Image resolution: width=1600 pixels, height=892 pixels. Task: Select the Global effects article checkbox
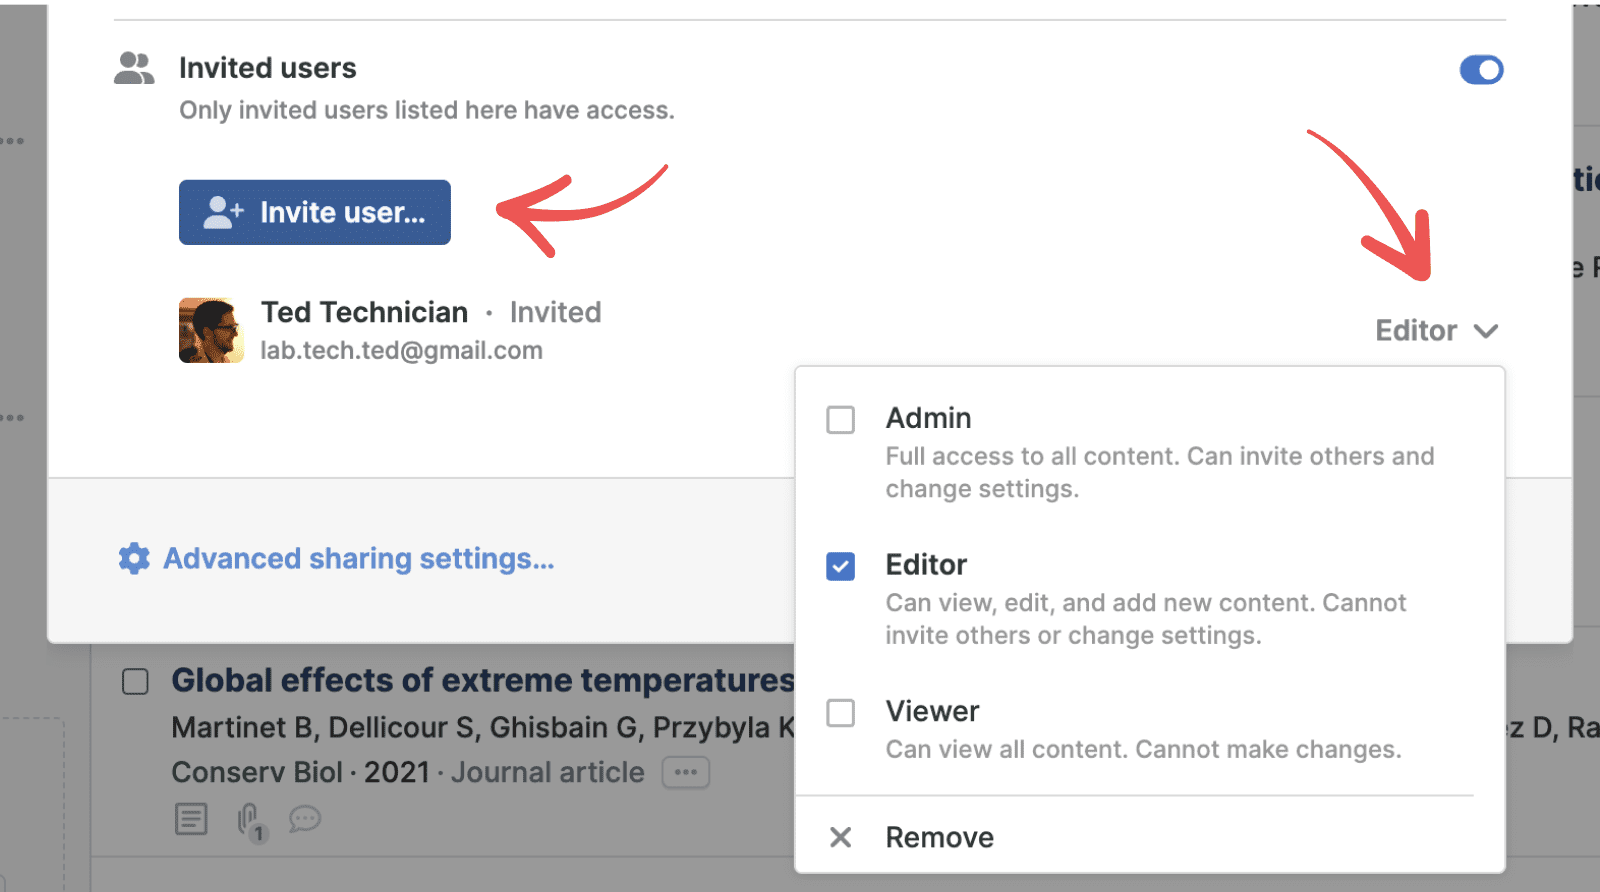tap(135, 681)
